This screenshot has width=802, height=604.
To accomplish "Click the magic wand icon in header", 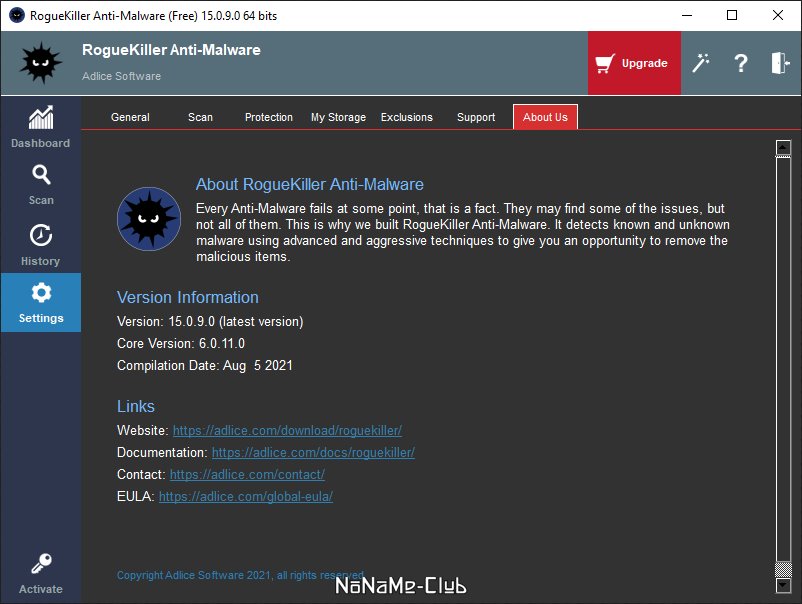I will [x=701, y=63].
